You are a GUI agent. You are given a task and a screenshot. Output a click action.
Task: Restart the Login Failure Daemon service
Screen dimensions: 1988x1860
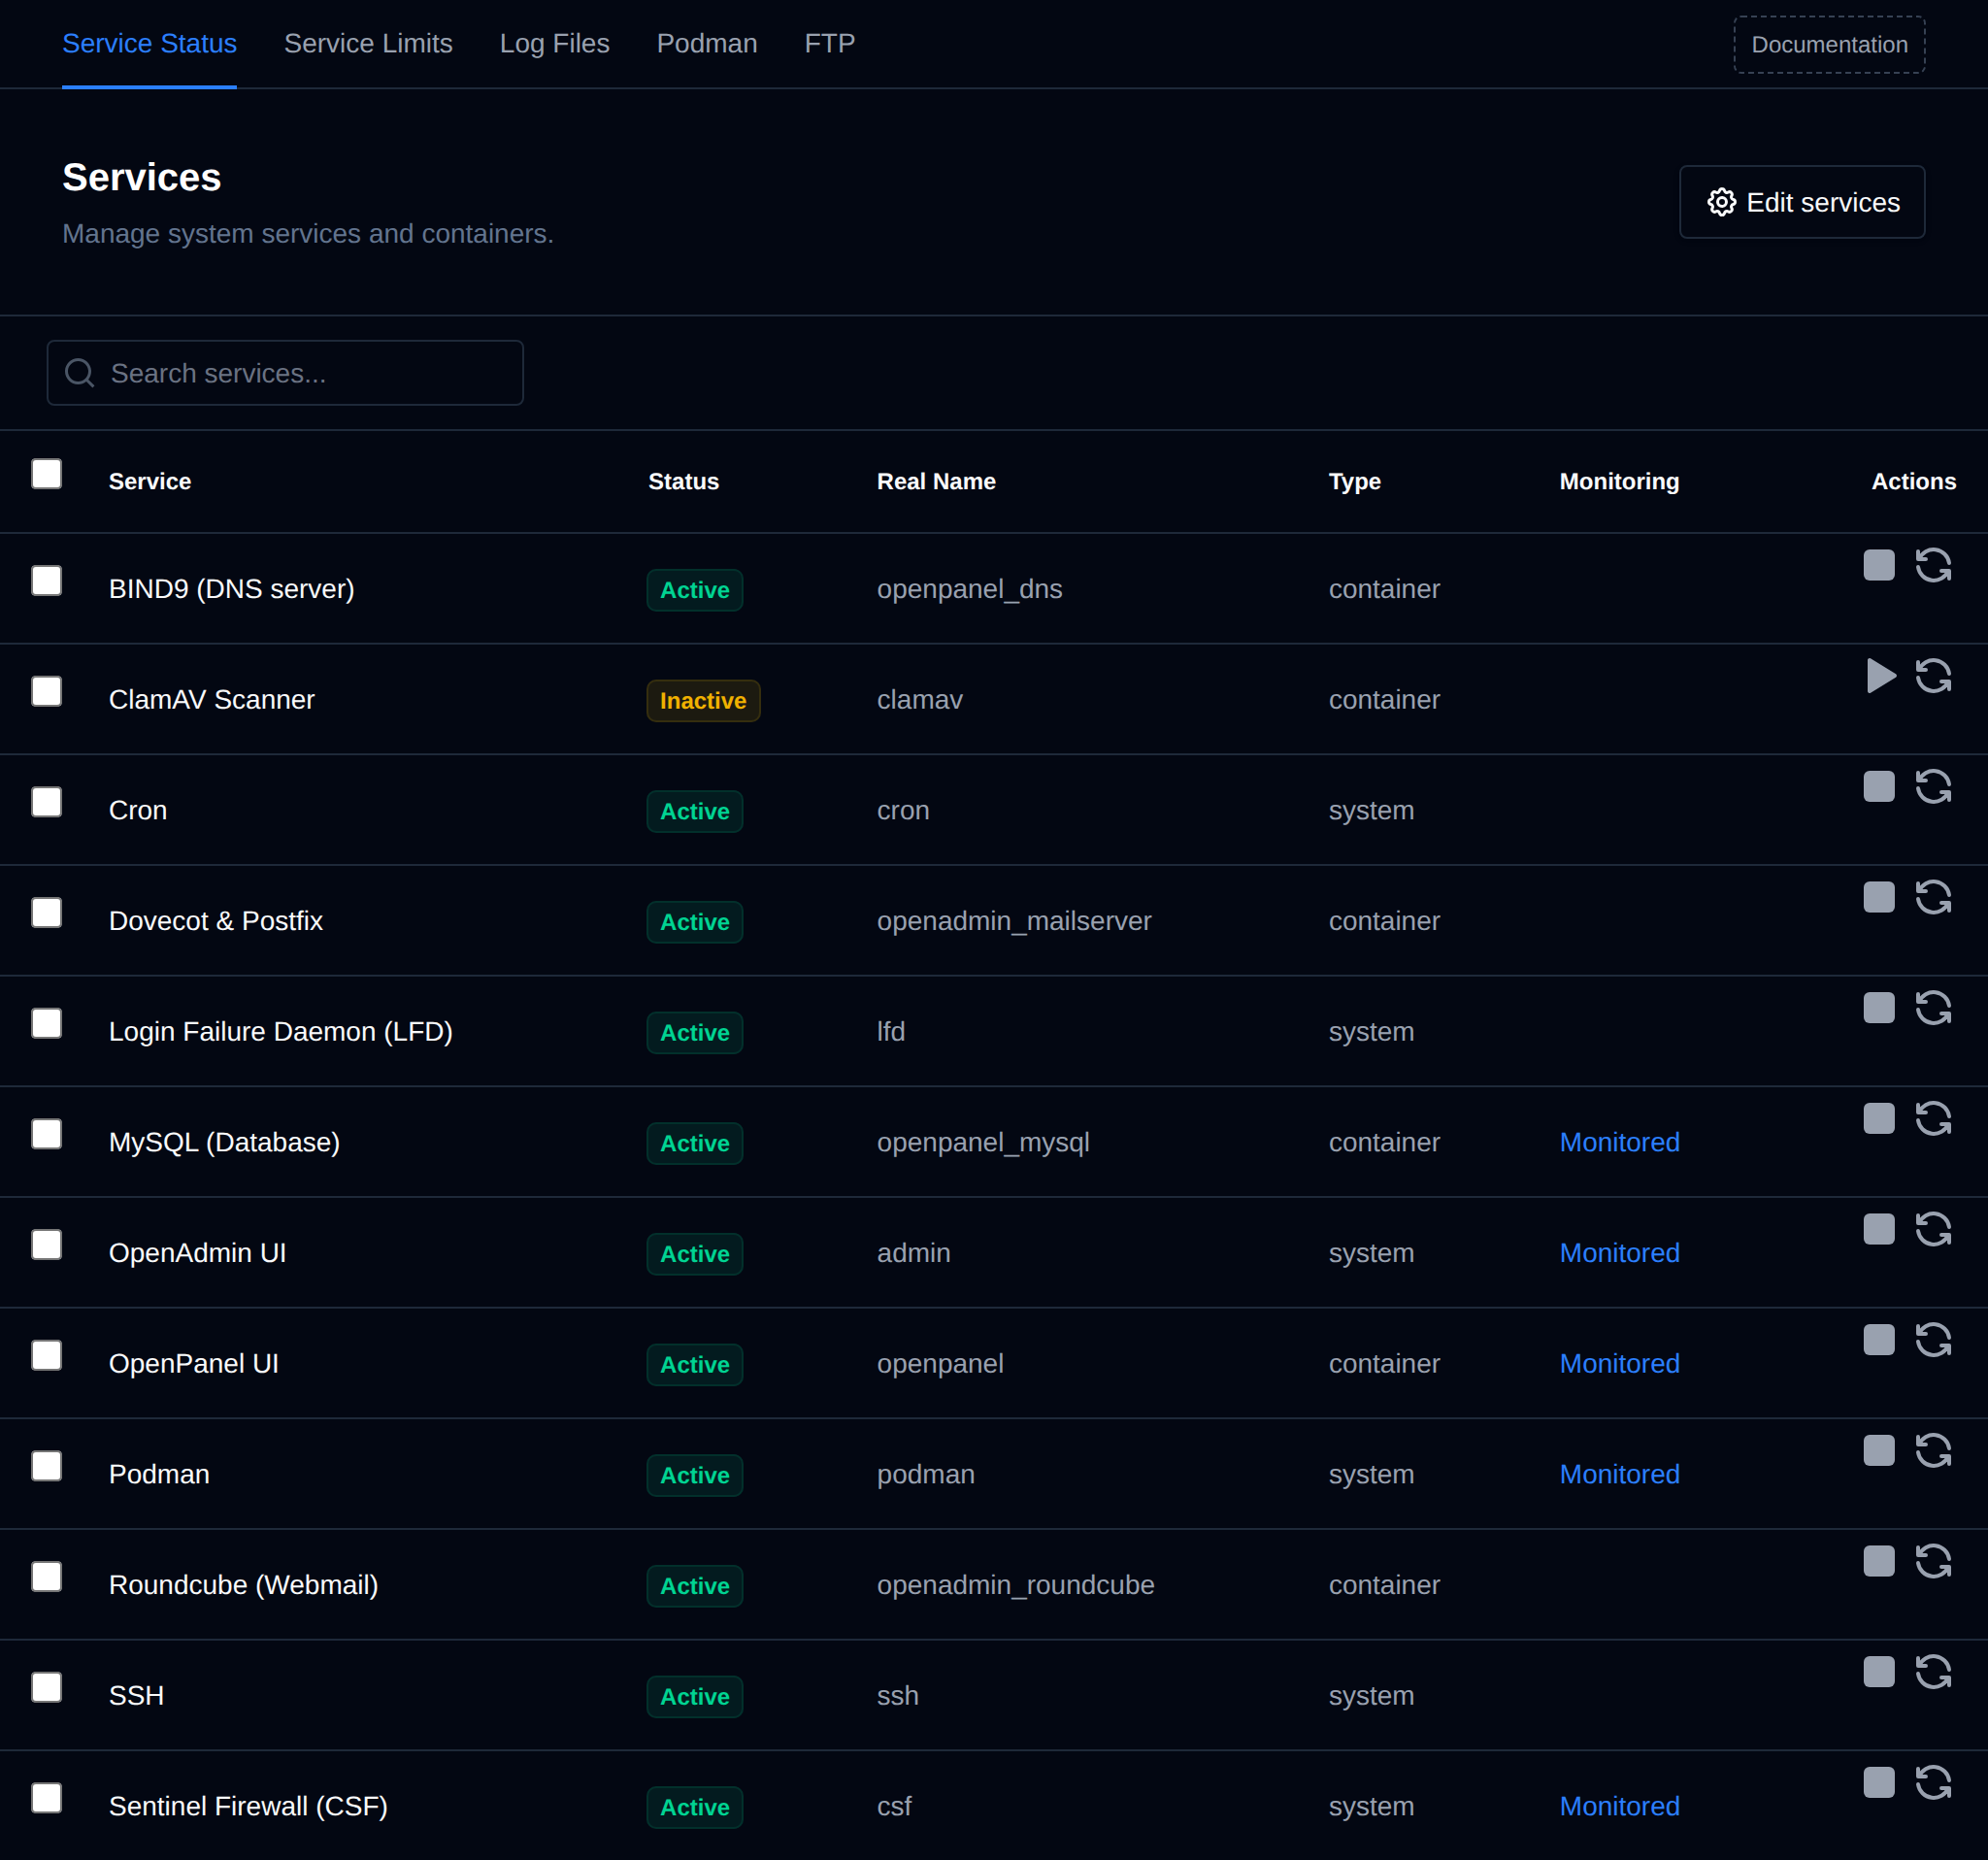pos(1933,1008)
